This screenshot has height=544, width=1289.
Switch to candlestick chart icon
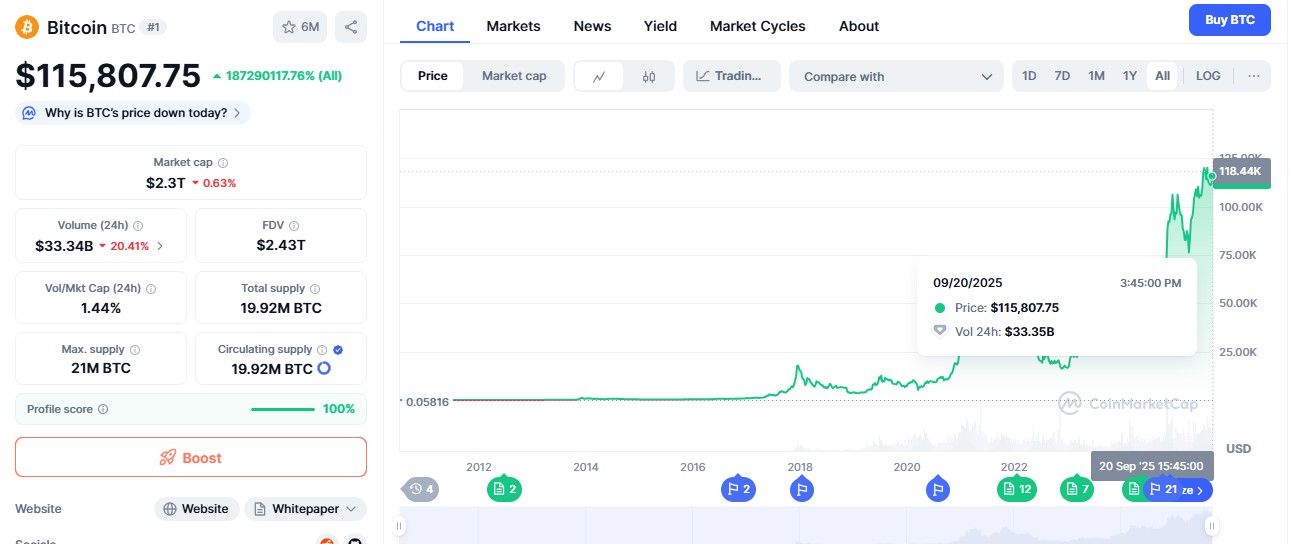(x=649, y=76)
